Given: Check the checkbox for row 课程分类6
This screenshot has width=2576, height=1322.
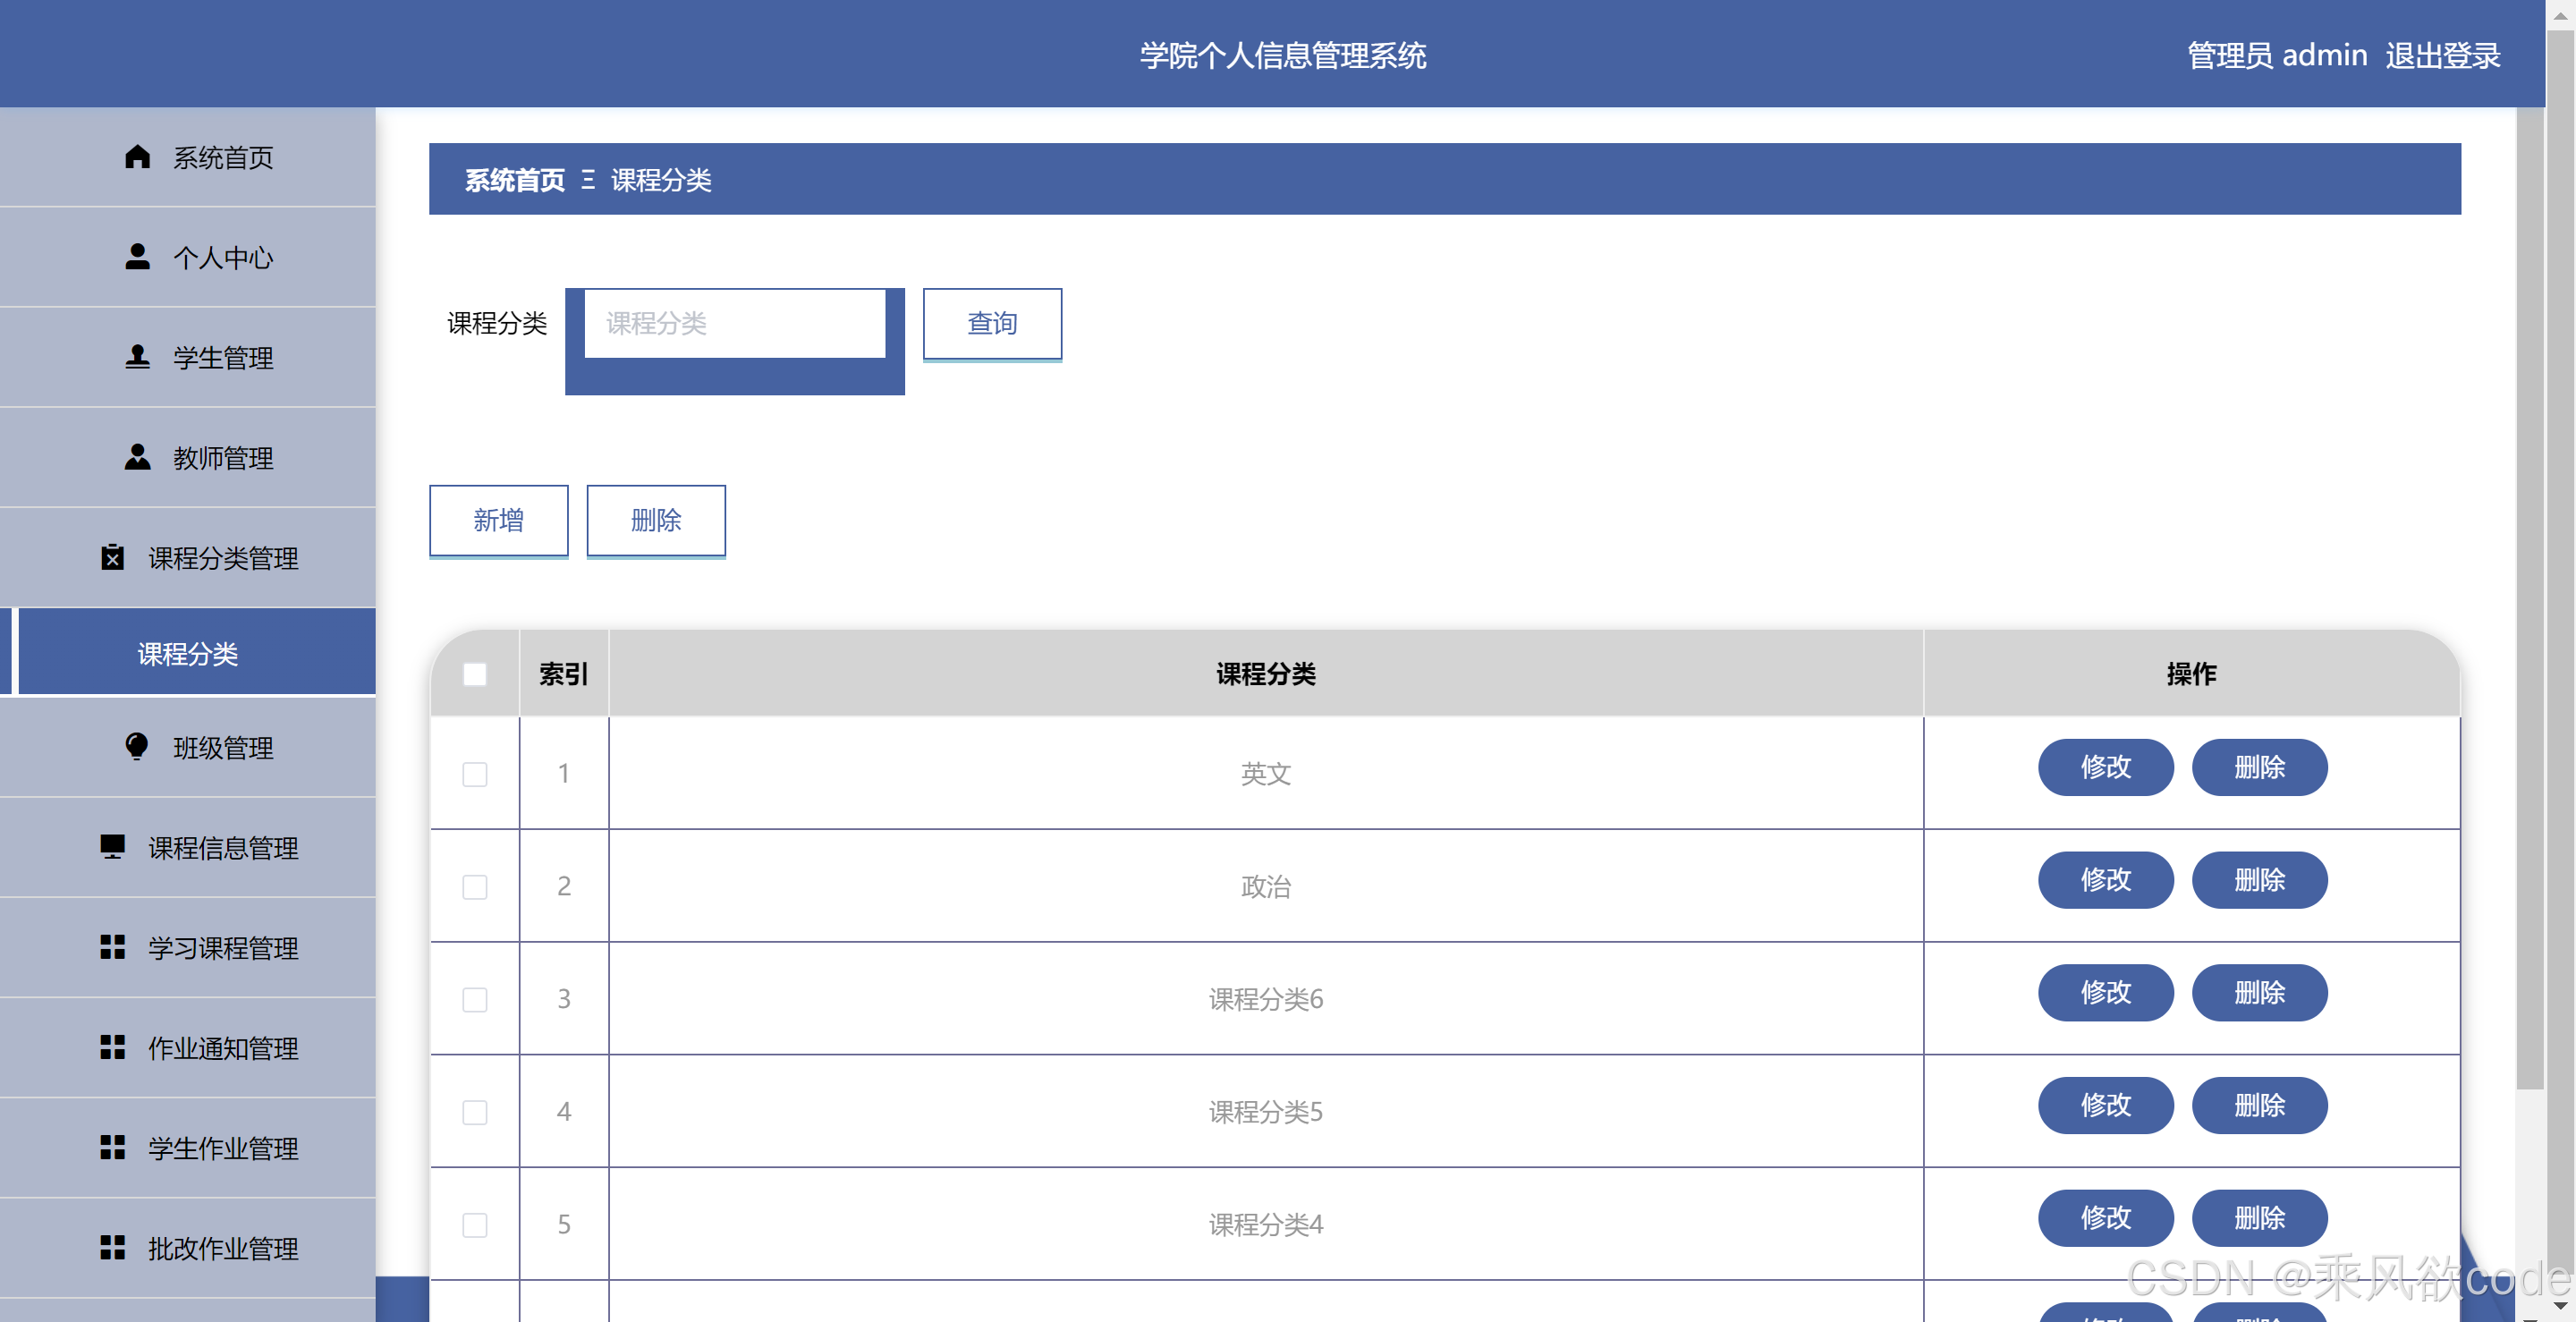Looking at the screenshot, I should (x=475, y=999).
